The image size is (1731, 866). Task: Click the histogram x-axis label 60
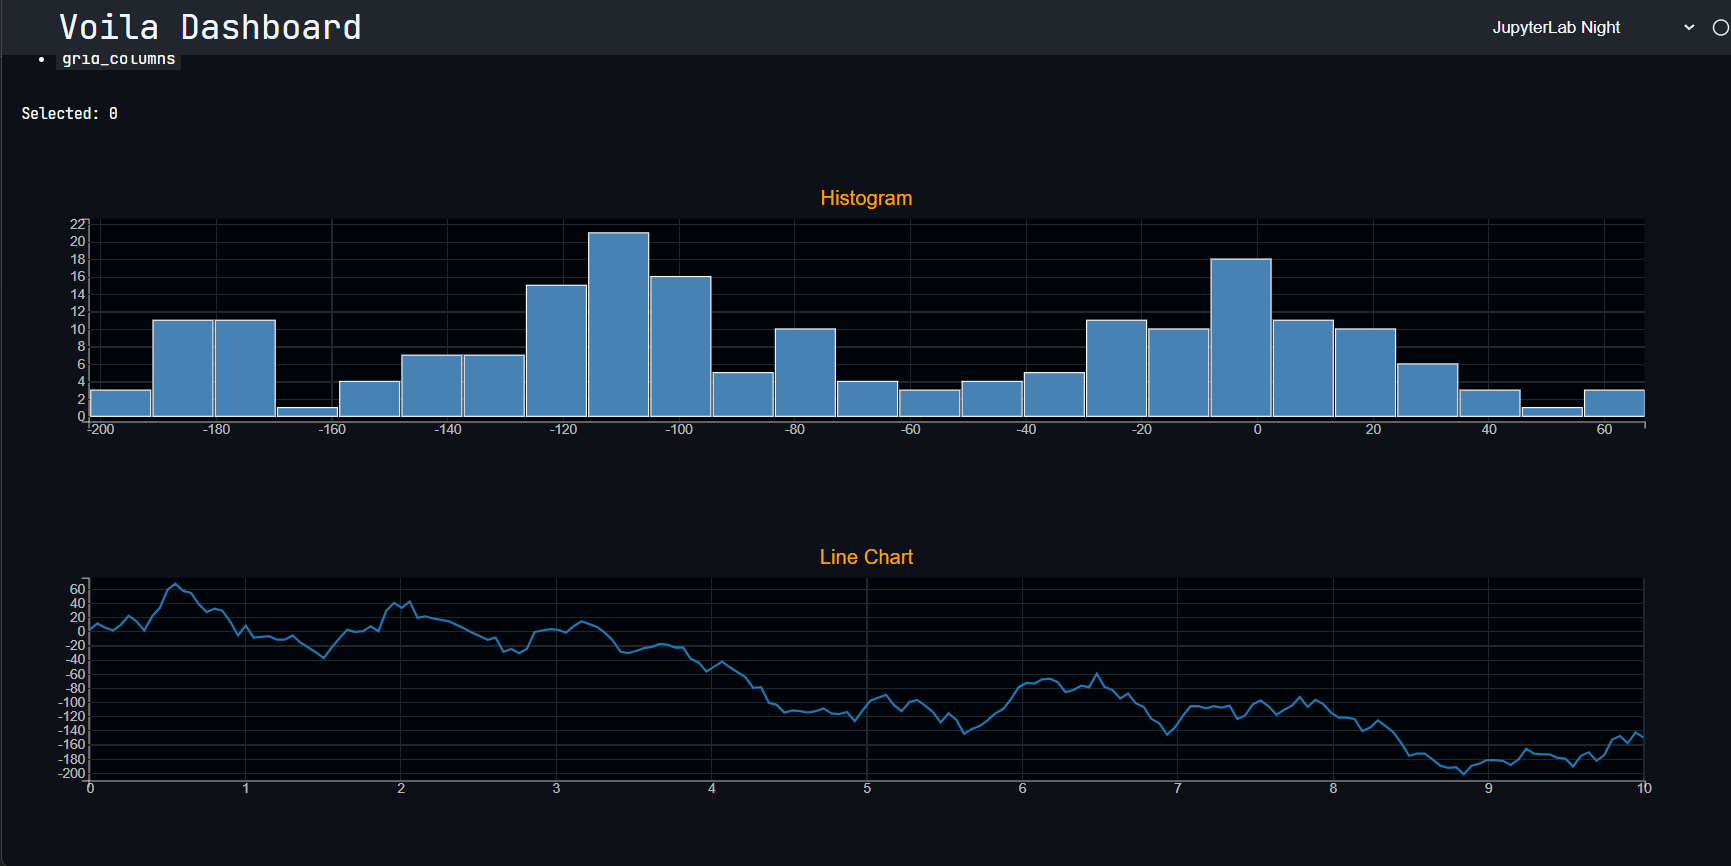point(1604,429)
